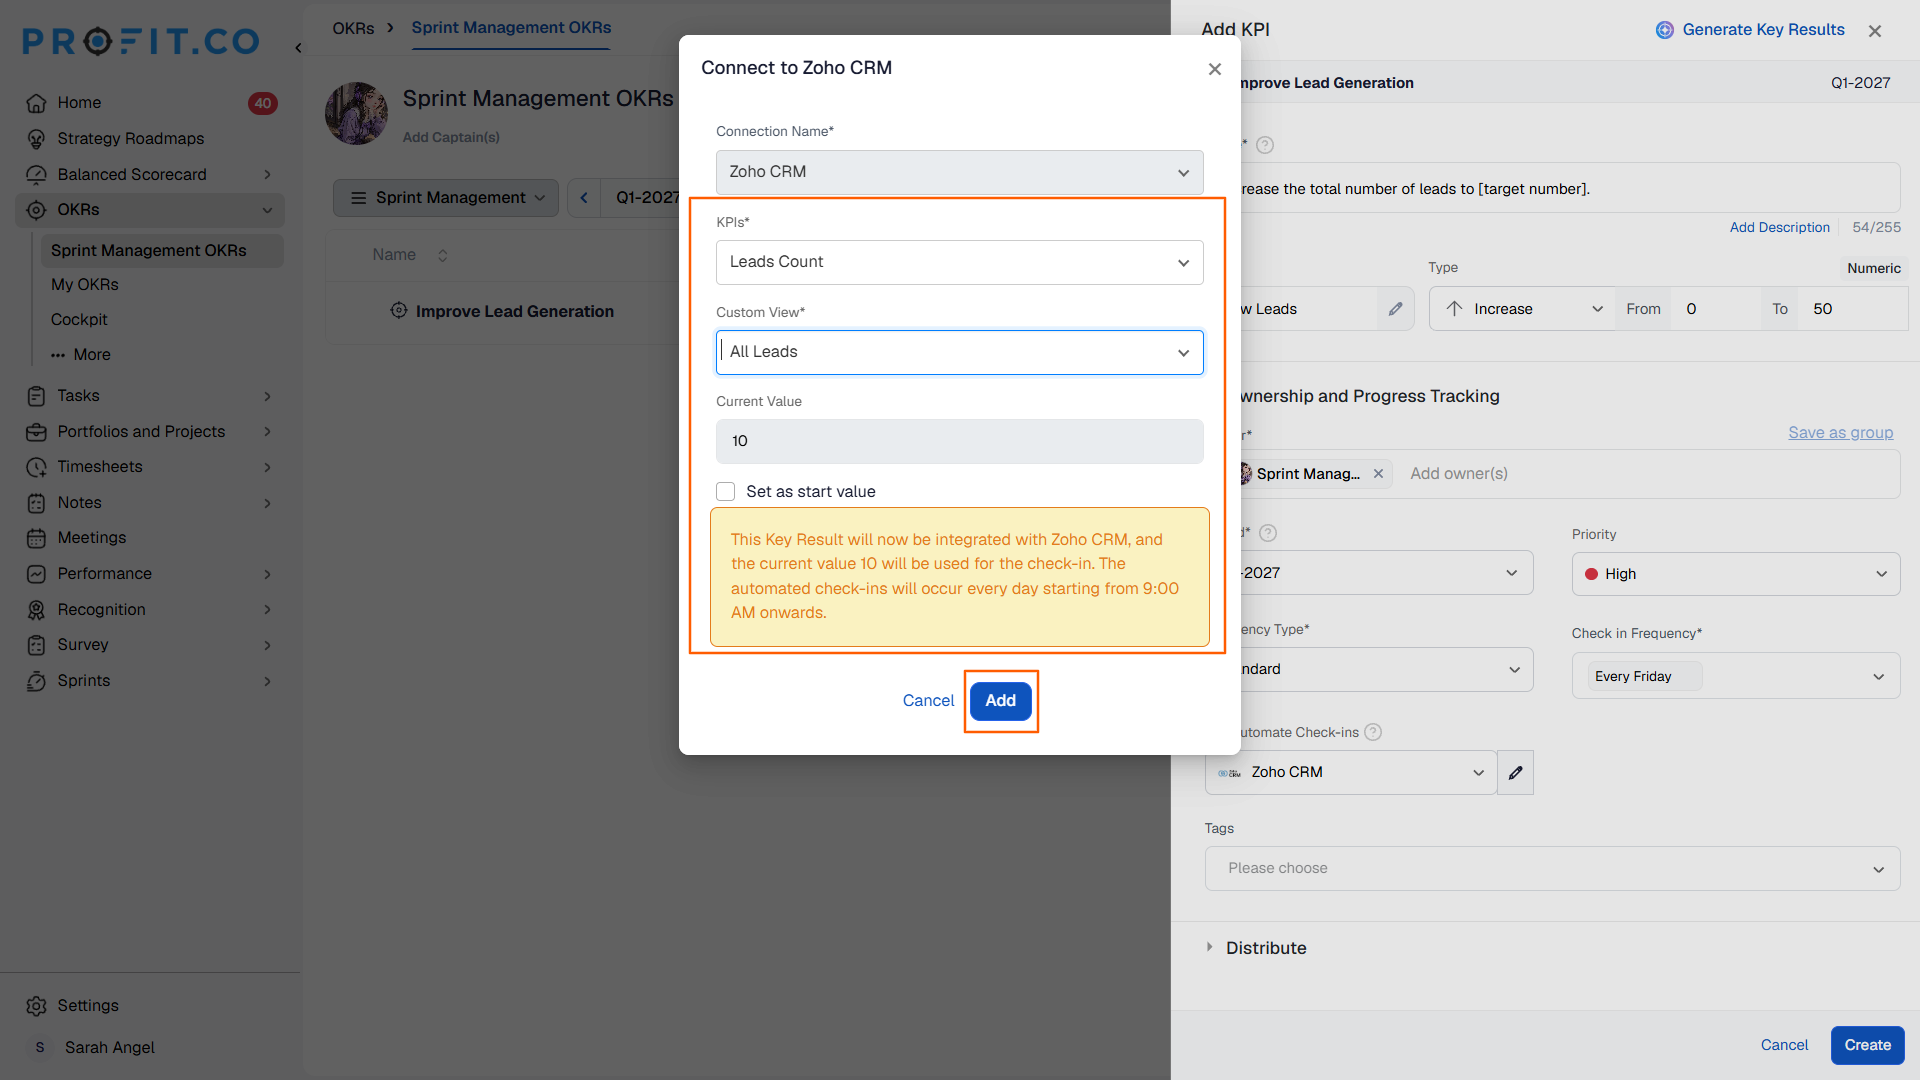Cancel the Connect to Zoho CRM dialog
The height and width of the screenshot is (1080, 1920).
click(x=928, y=701)
